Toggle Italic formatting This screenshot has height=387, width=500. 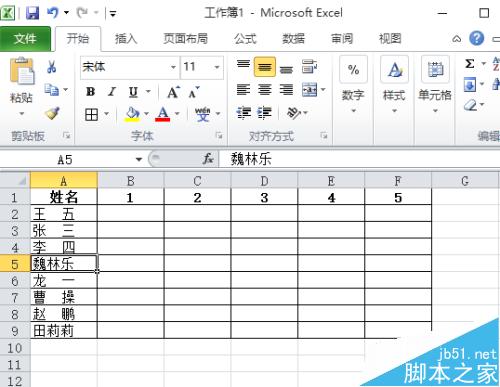pyautogui.click(x=112, y=92)
